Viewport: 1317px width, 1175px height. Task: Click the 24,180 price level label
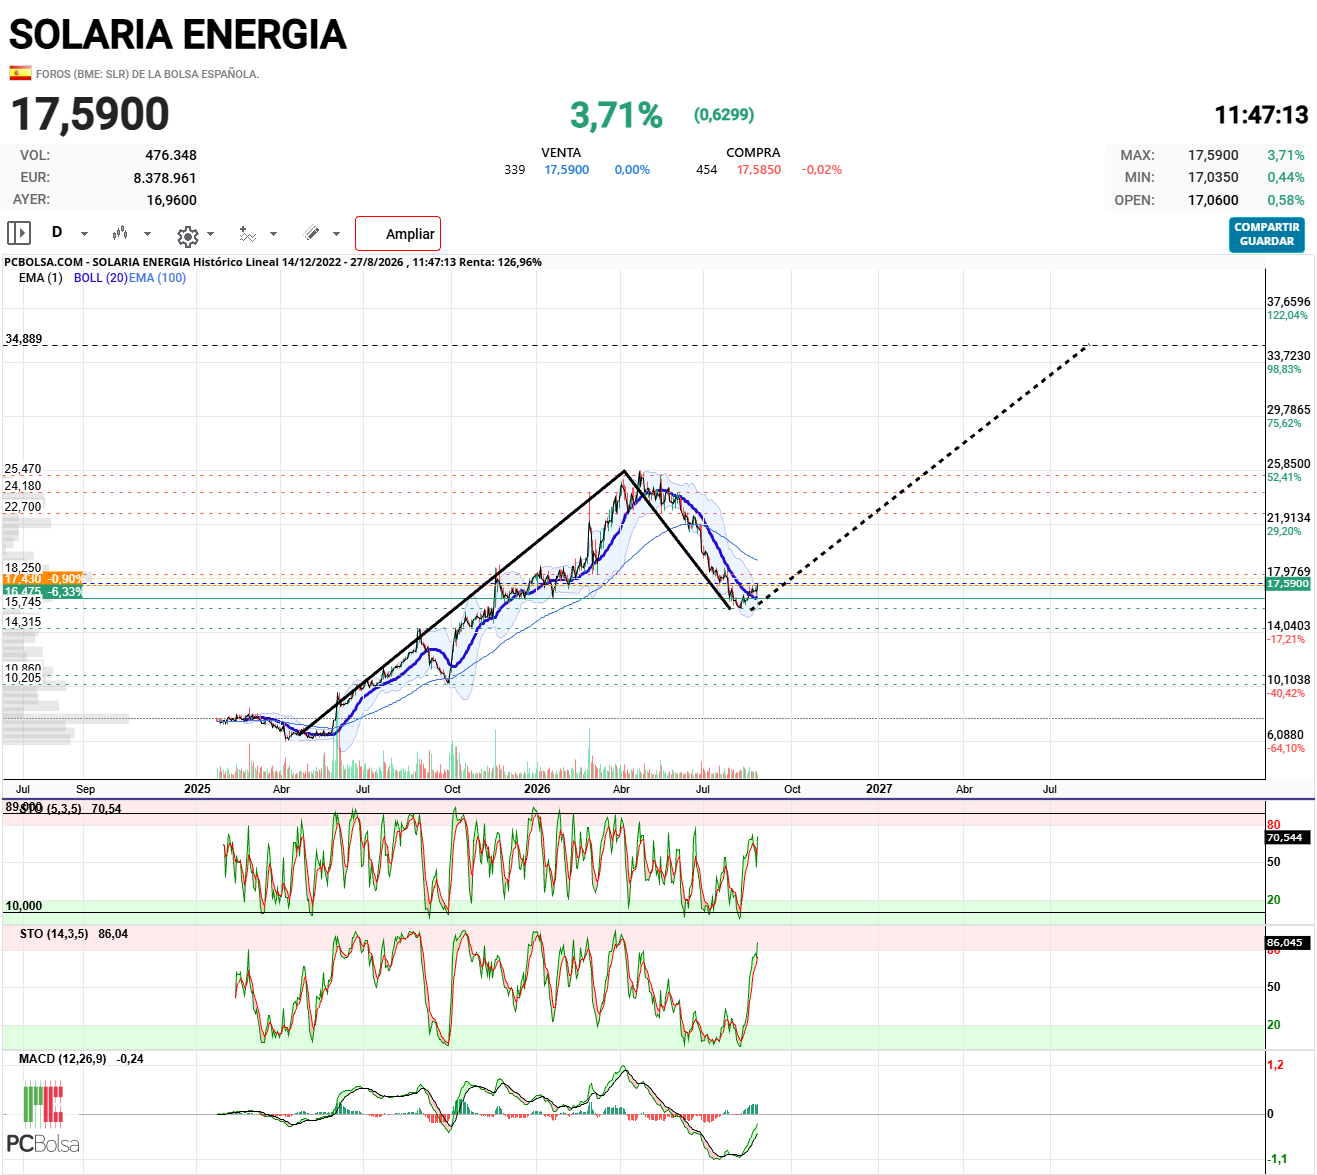pyautogui.click(x=23, y=486)
